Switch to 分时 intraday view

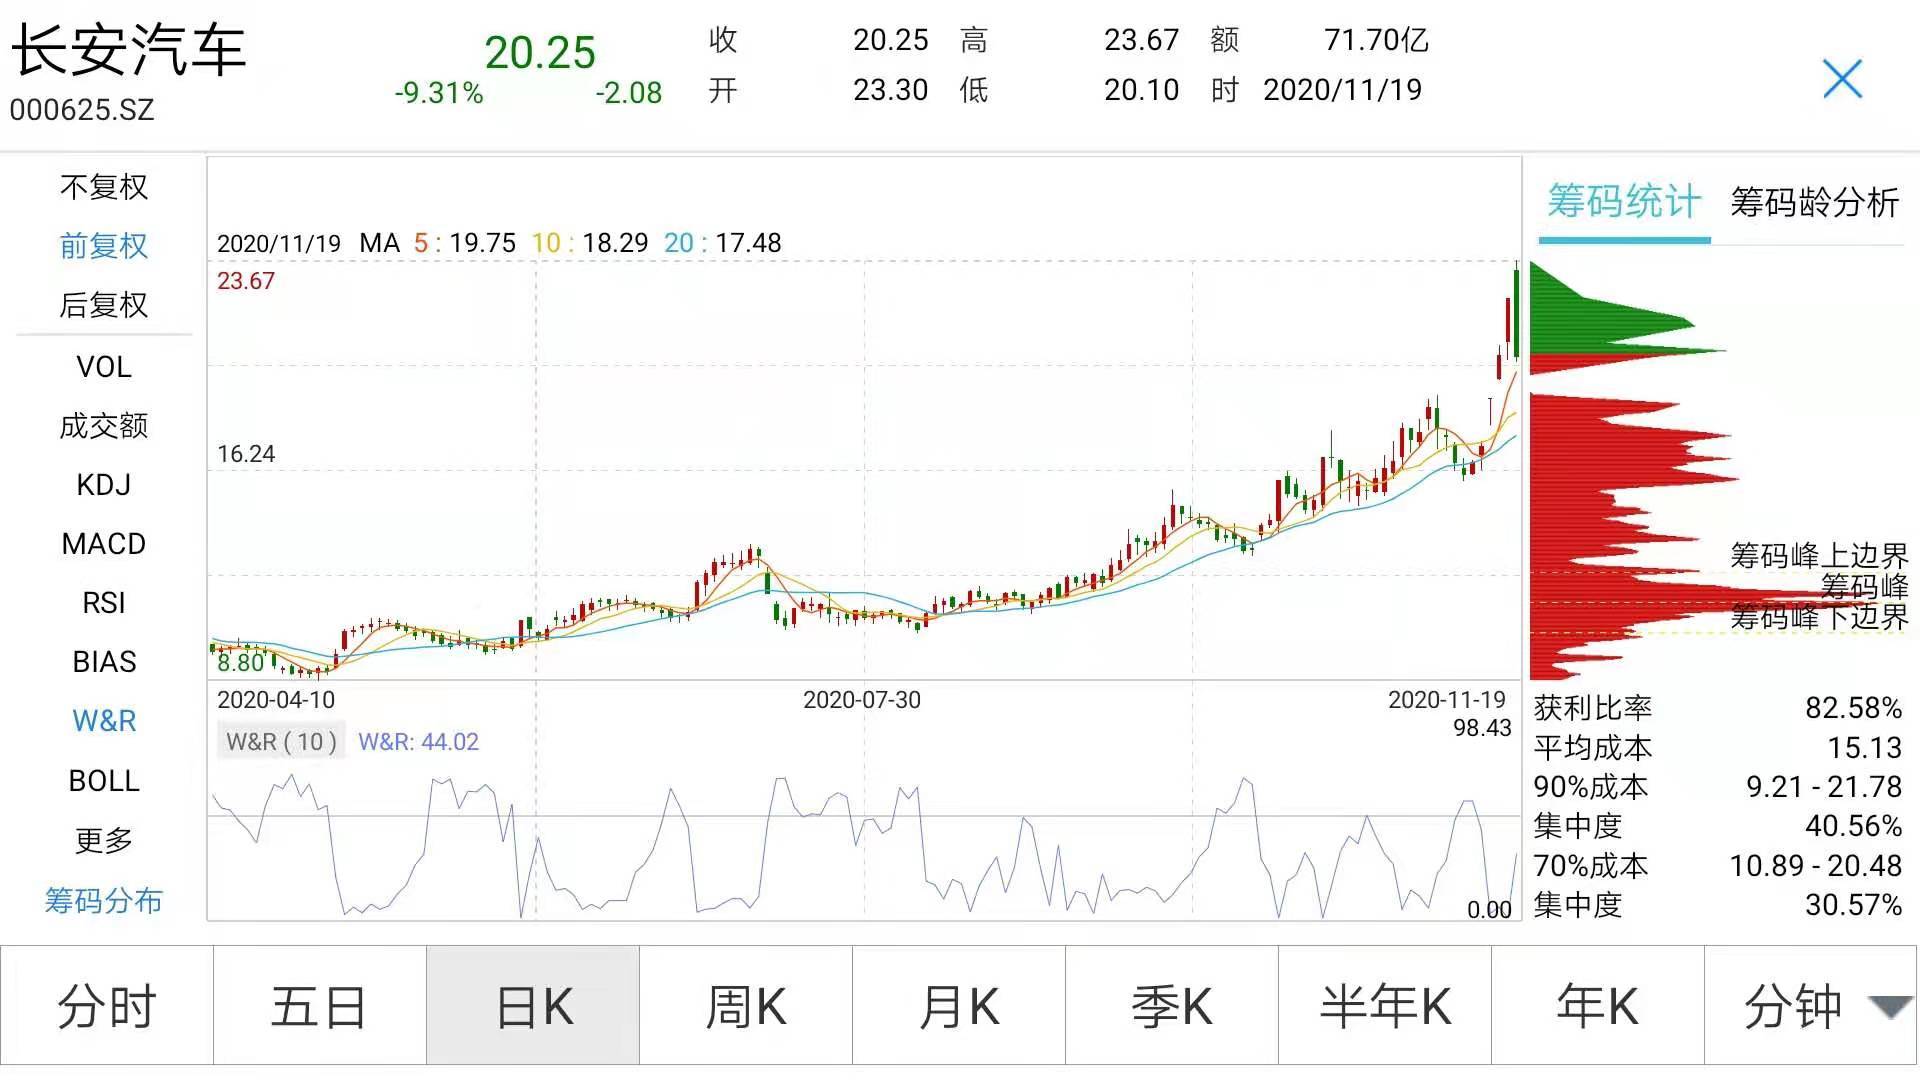(107, 1007)
